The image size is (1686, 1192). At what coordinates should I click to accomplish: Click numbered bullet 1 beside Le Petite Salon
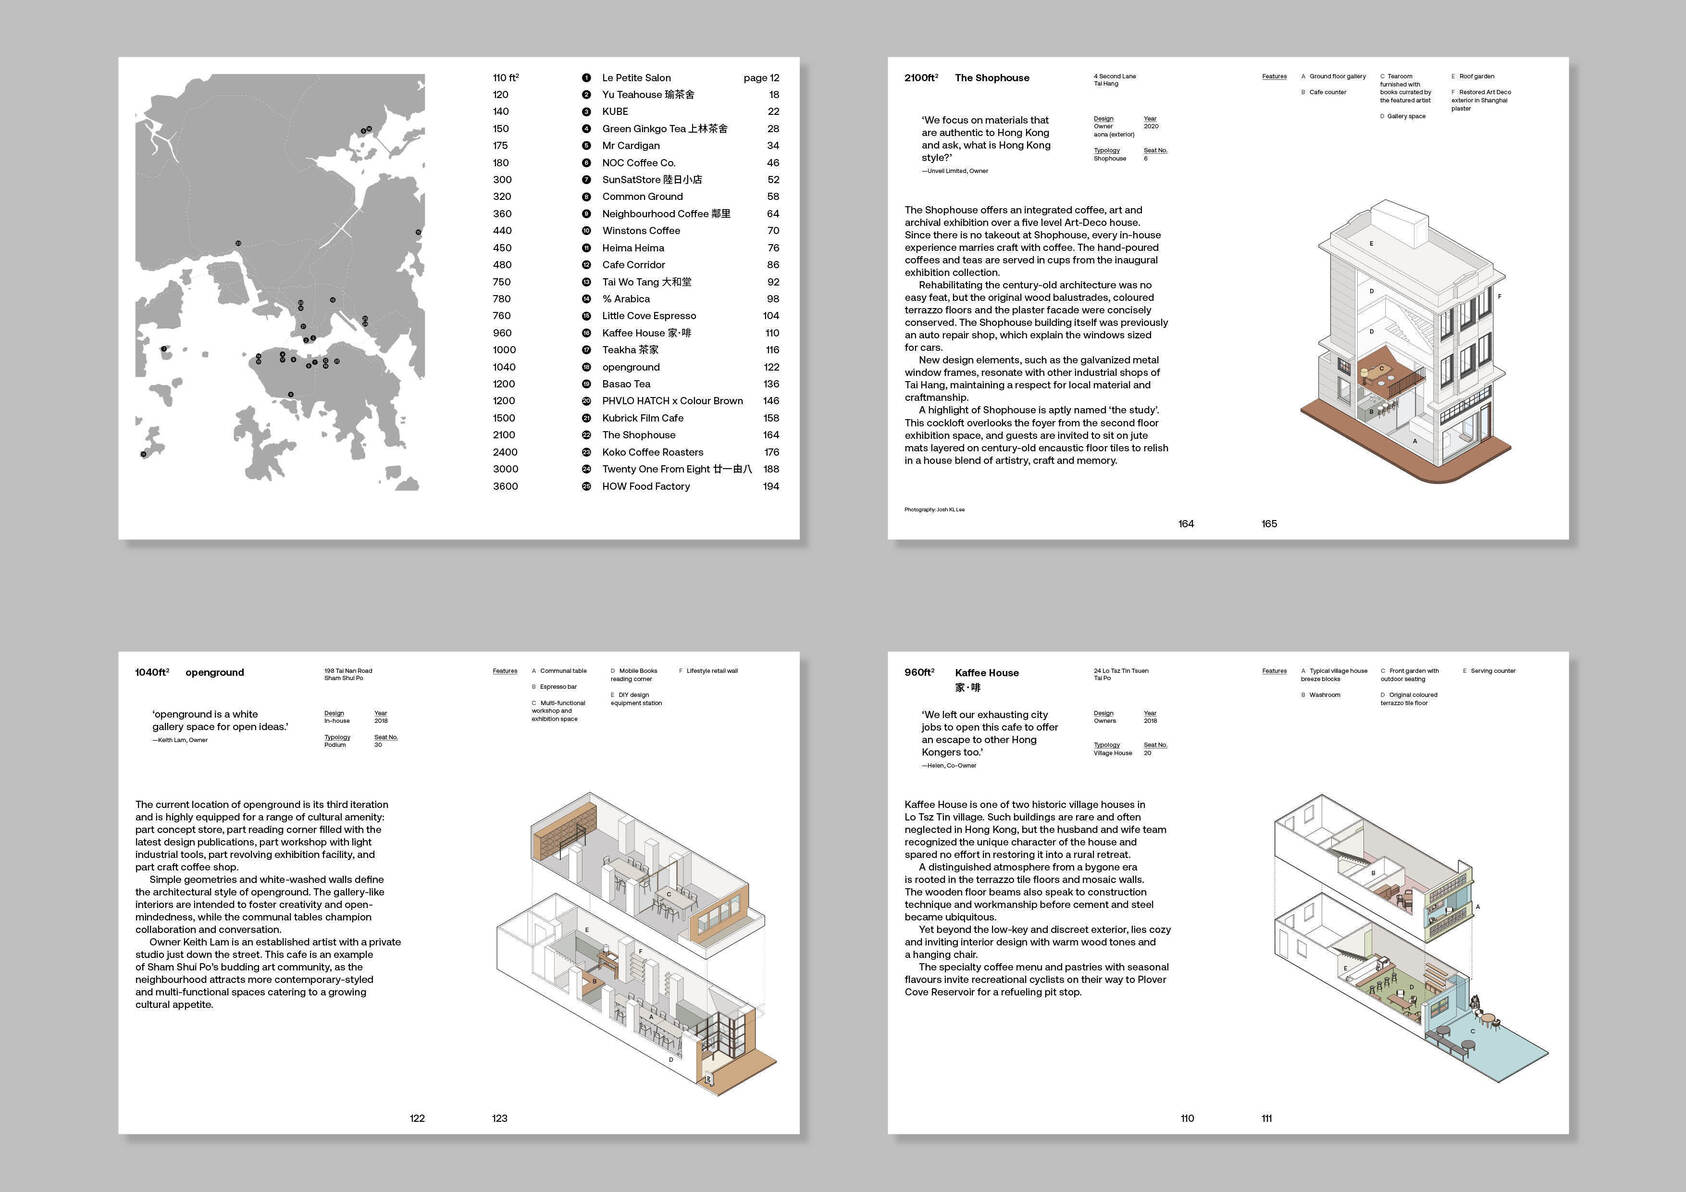pos(587,78)
